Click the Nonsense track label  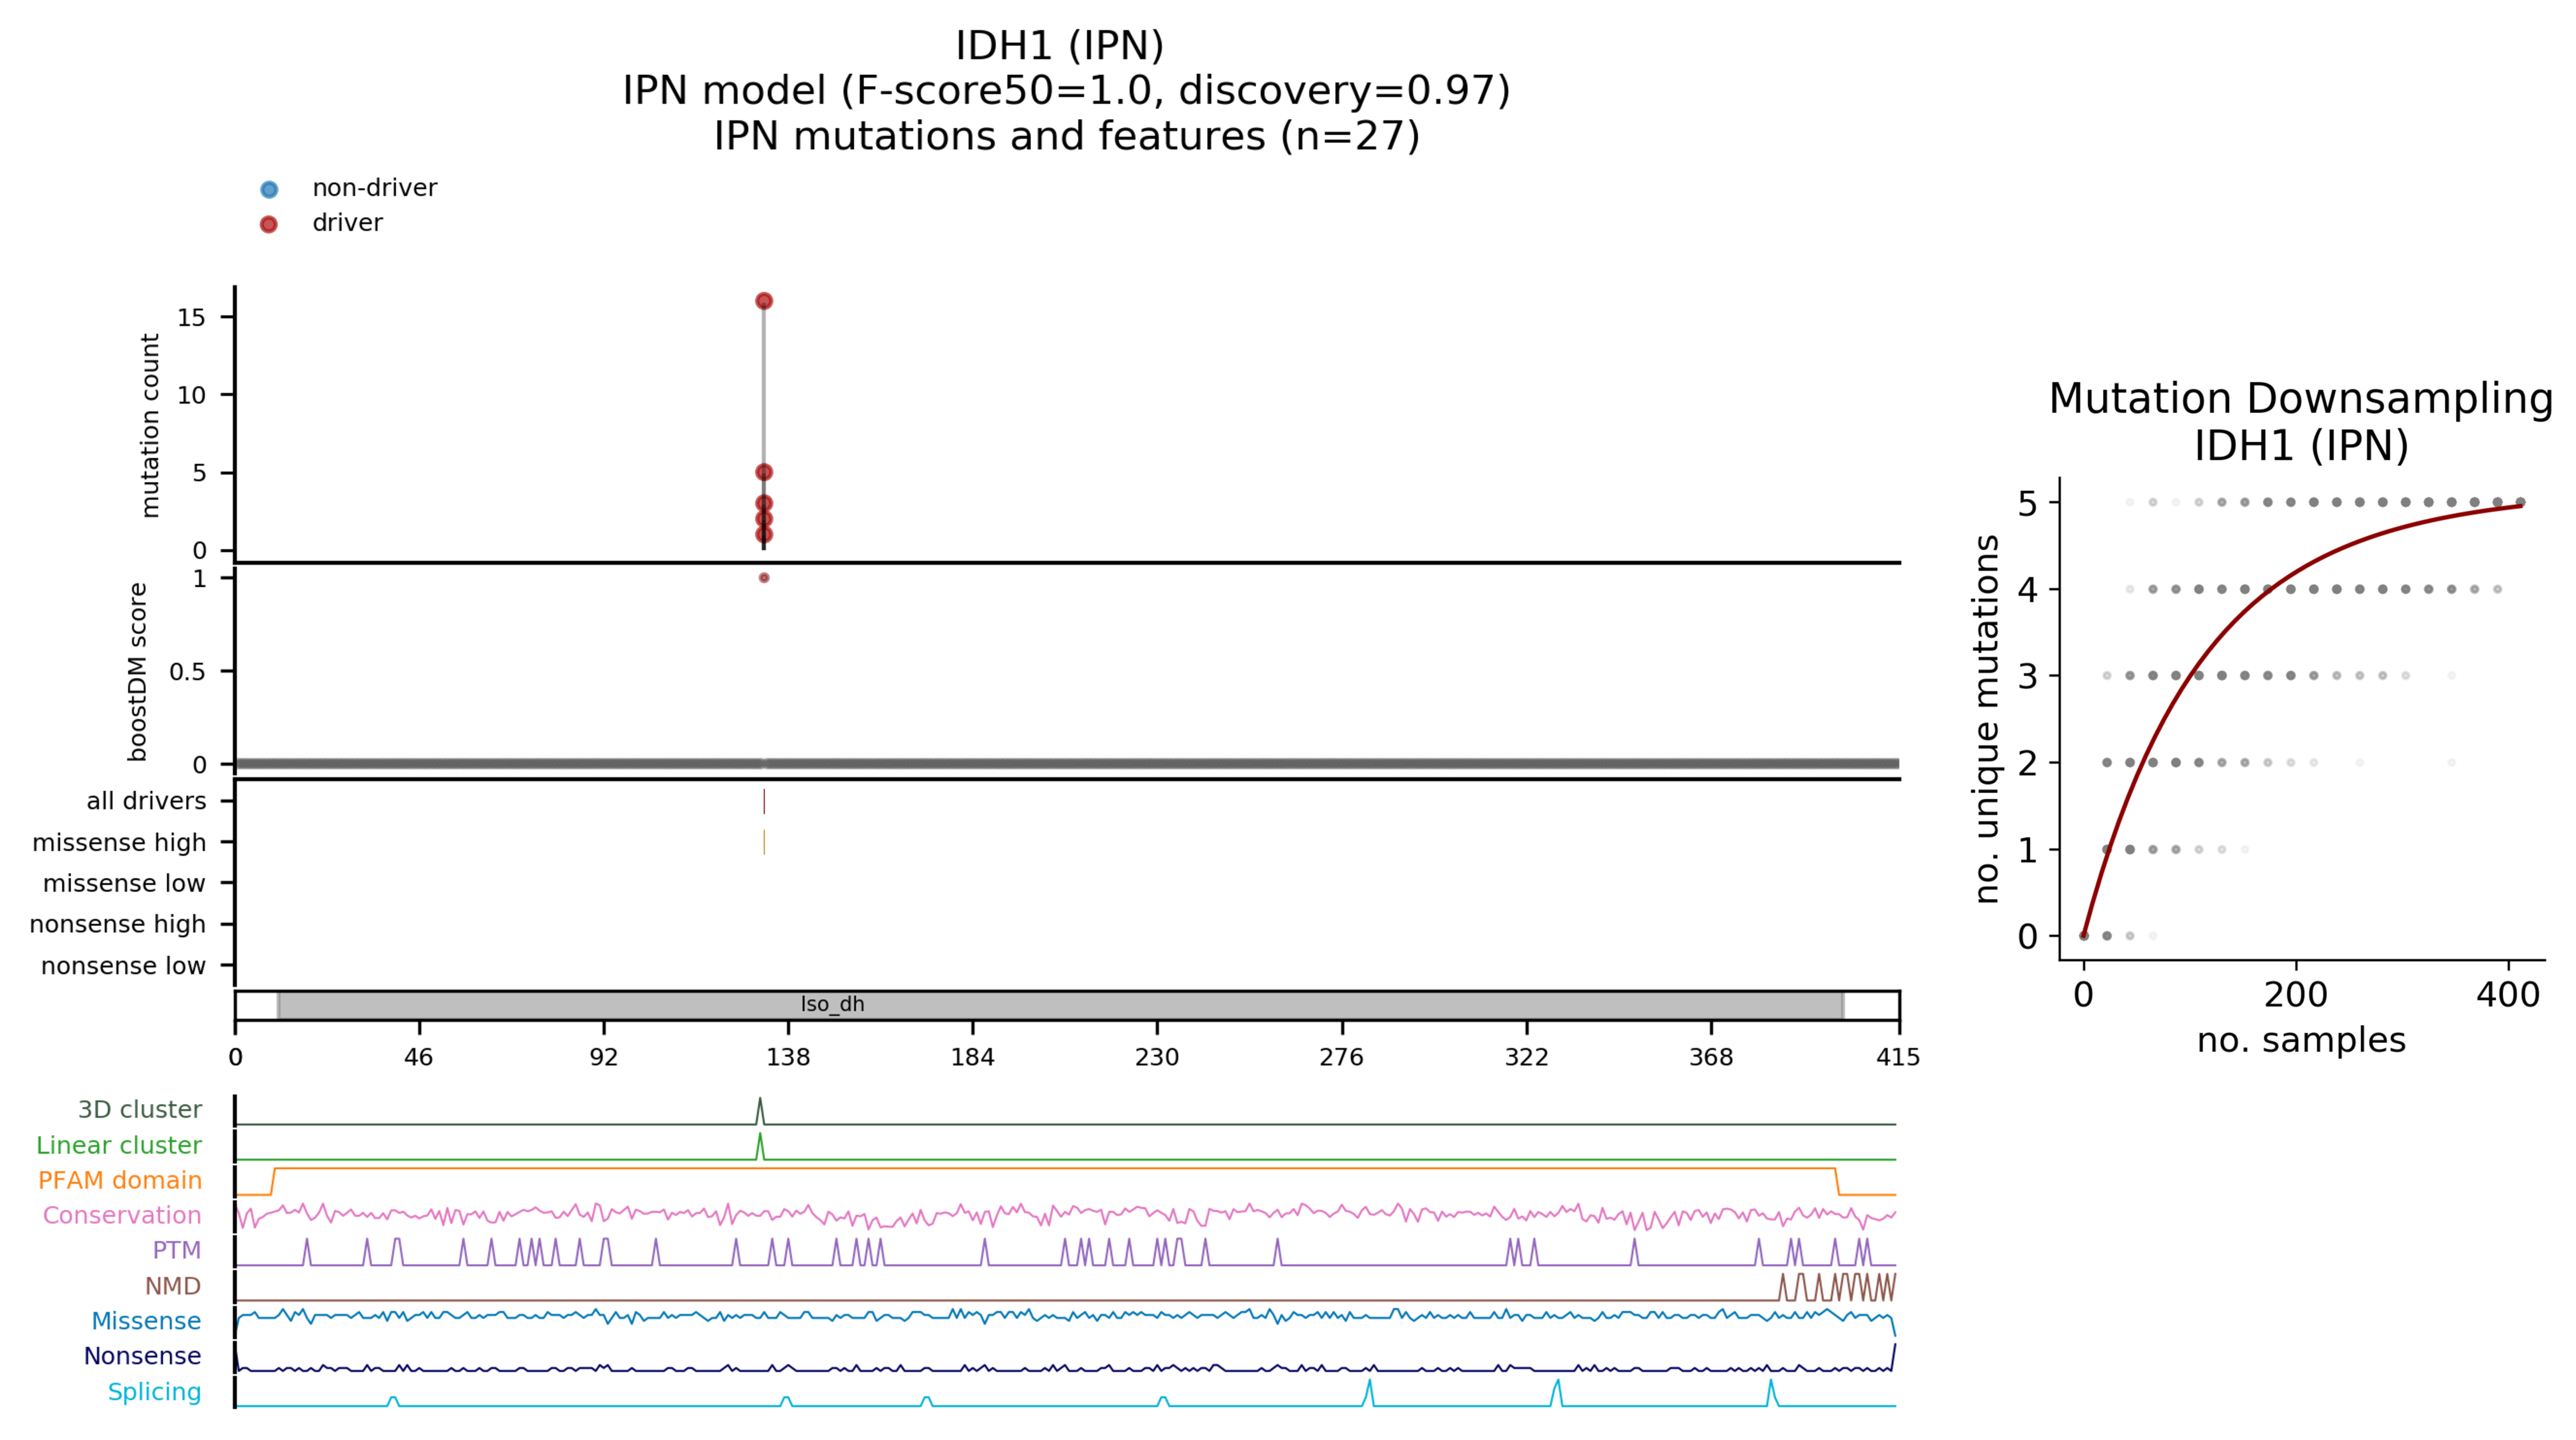point(142,1356)
